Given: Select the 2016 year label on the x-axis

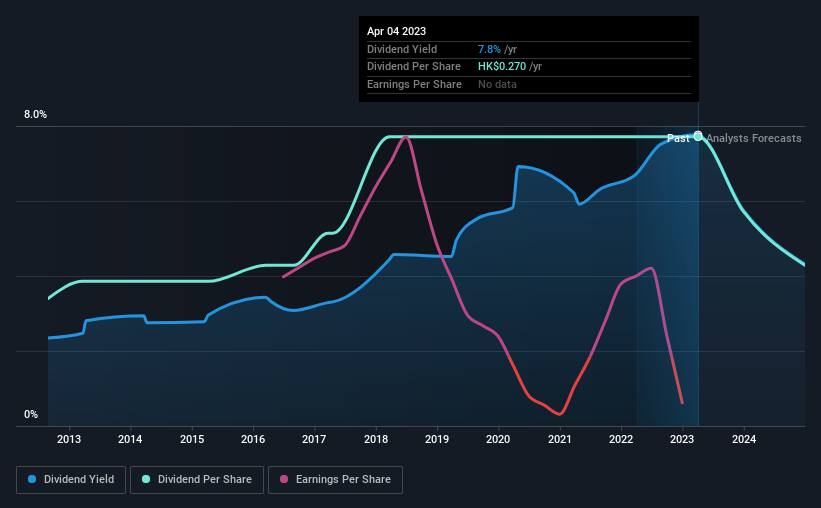Looking at the screenshot, I should pyautogui.click(x=253, y=439).
